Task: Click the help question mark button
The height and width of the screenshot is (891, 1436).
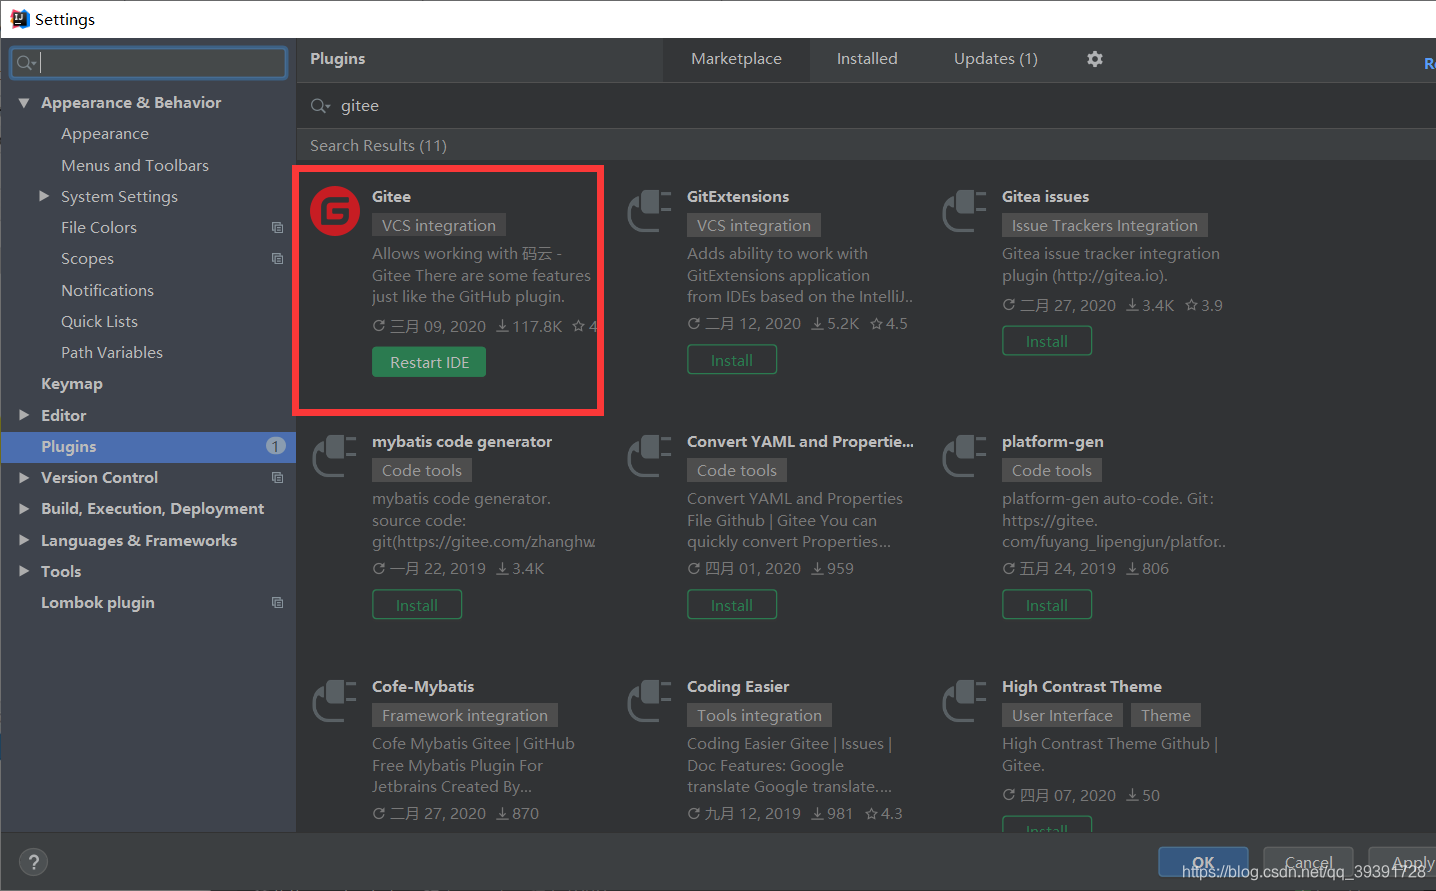Action: [x=33, y=862]
